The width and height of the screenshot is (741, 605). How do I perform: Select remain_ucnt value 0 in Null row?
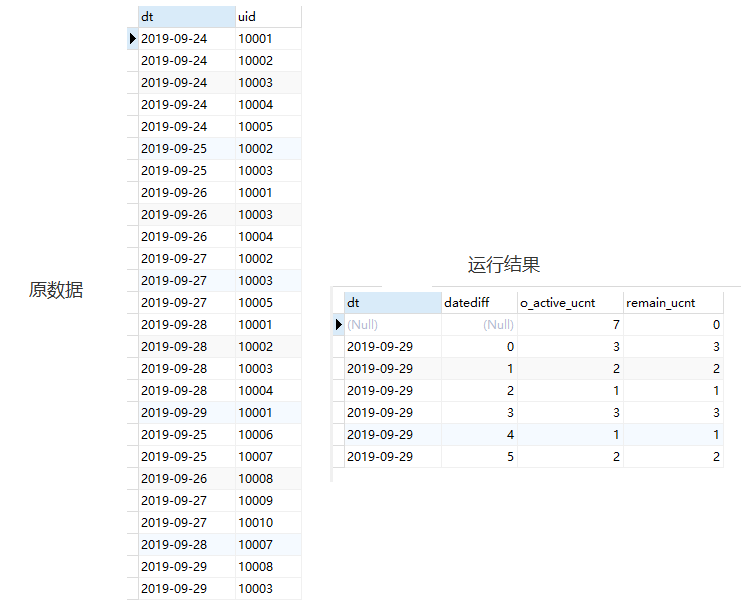(x=673, y=325)
